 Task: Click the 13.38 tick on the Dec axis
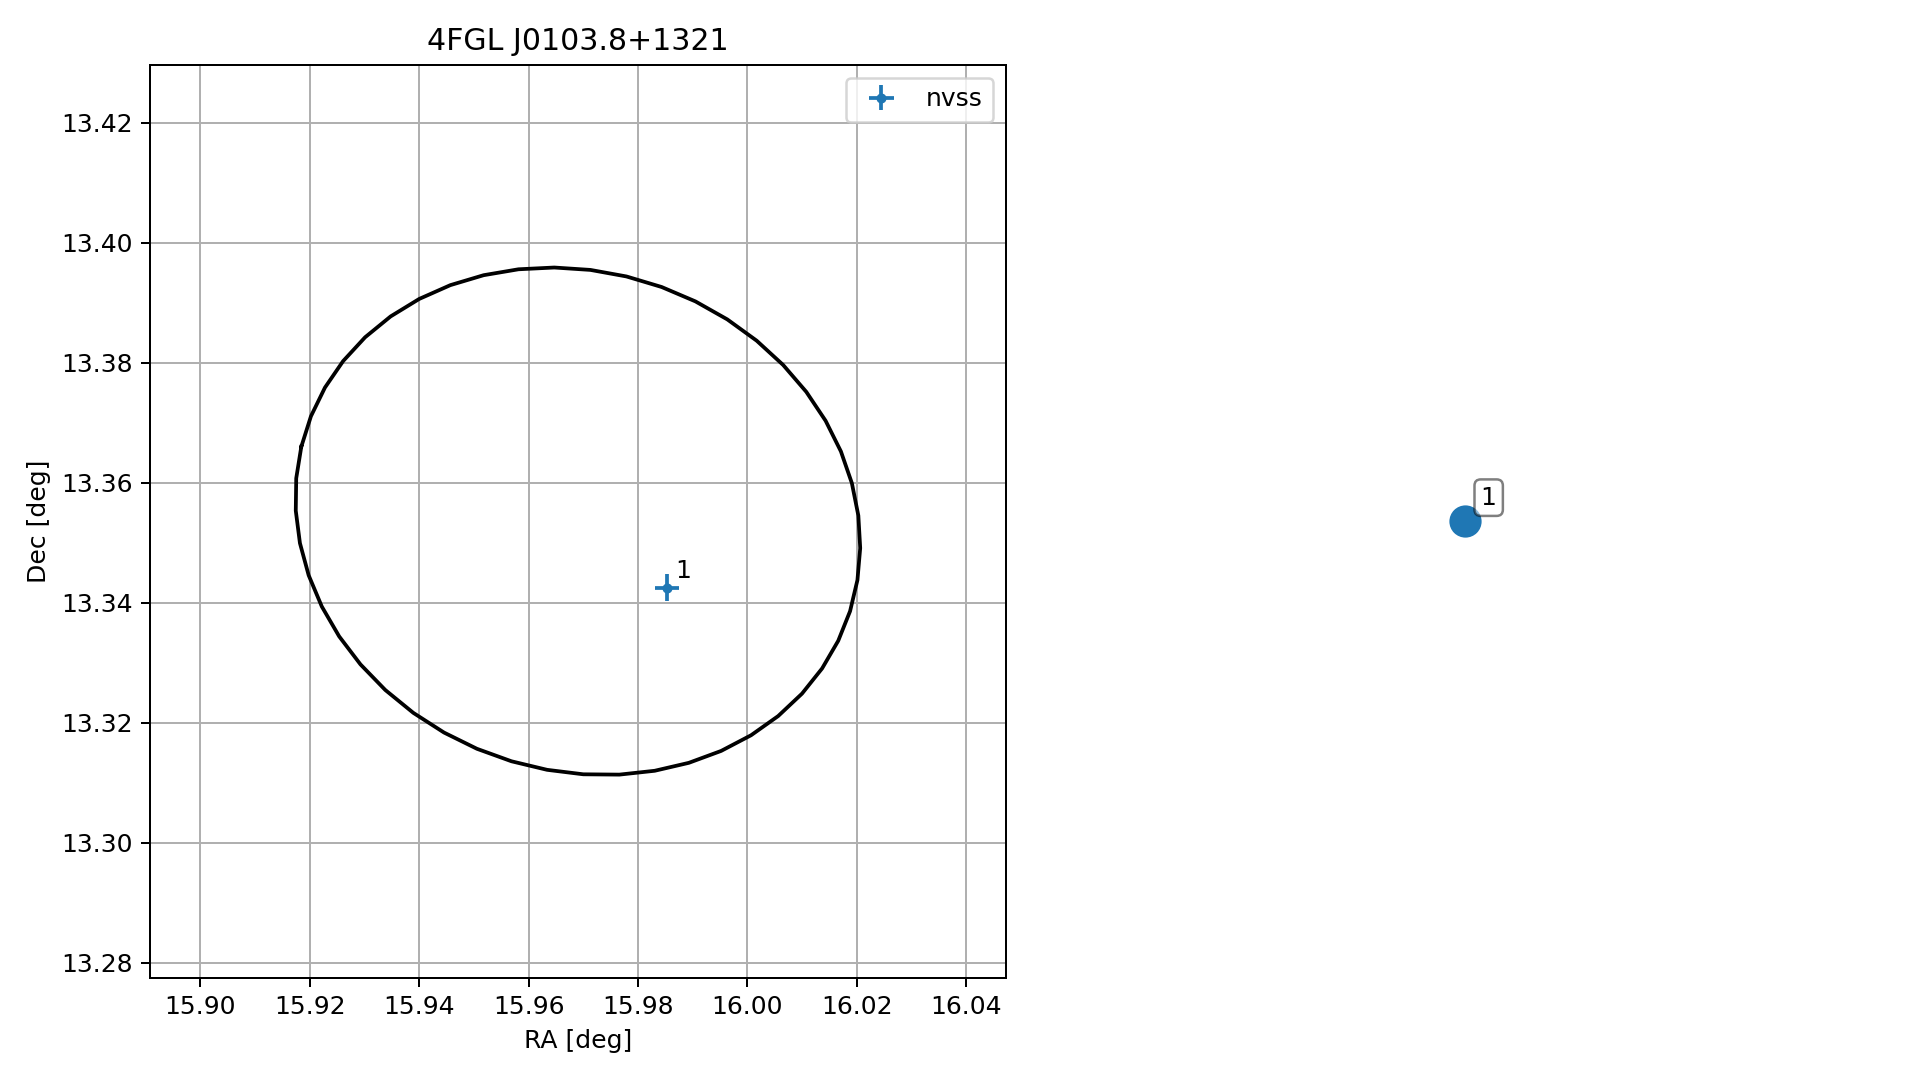point(97,364)
